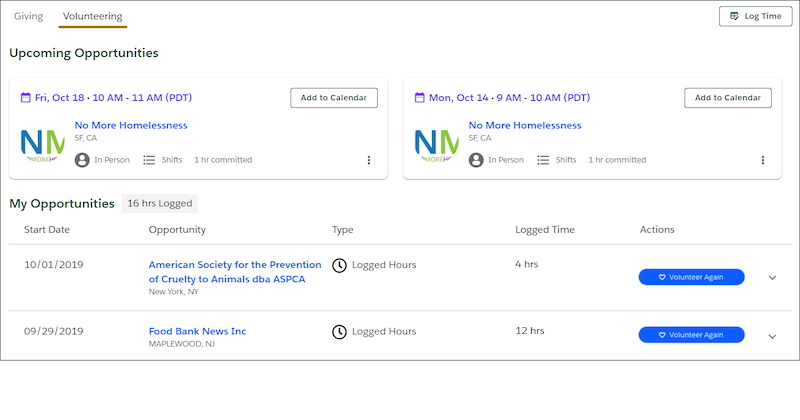Click calendar icon beside Fri, Oct 18
Image resolution: width=800 pixels, height=420 pixels.
26,97
